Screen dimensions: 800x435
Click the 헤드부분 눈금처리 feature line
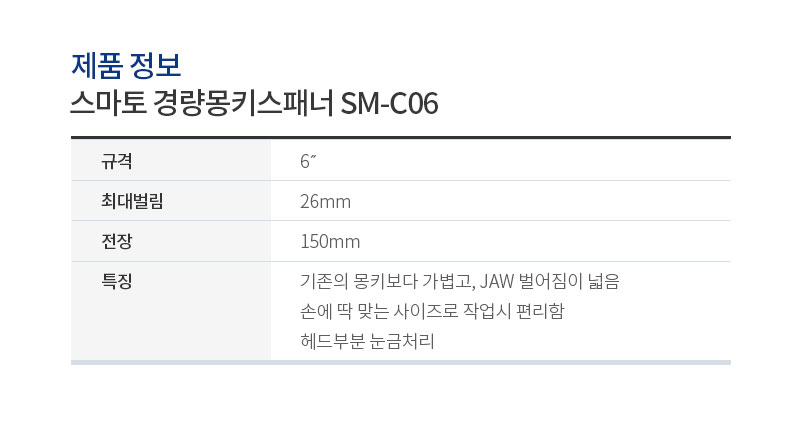pyautogui.click(x=367, y=341)
